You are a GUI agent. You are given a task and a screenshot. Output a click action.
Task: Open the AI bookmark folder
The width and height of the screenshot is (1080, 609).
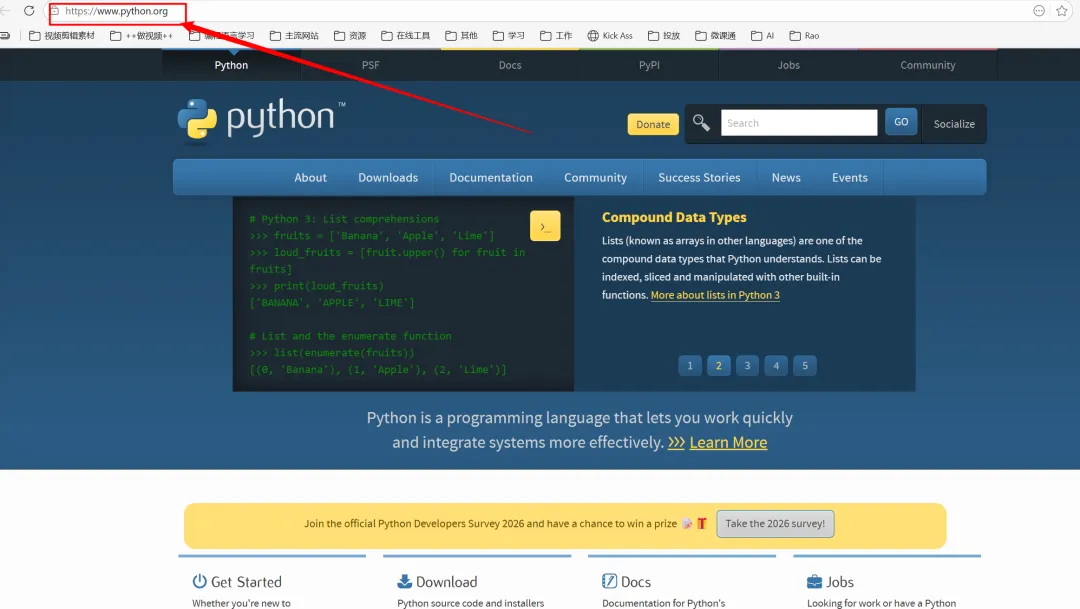point(762,36)
